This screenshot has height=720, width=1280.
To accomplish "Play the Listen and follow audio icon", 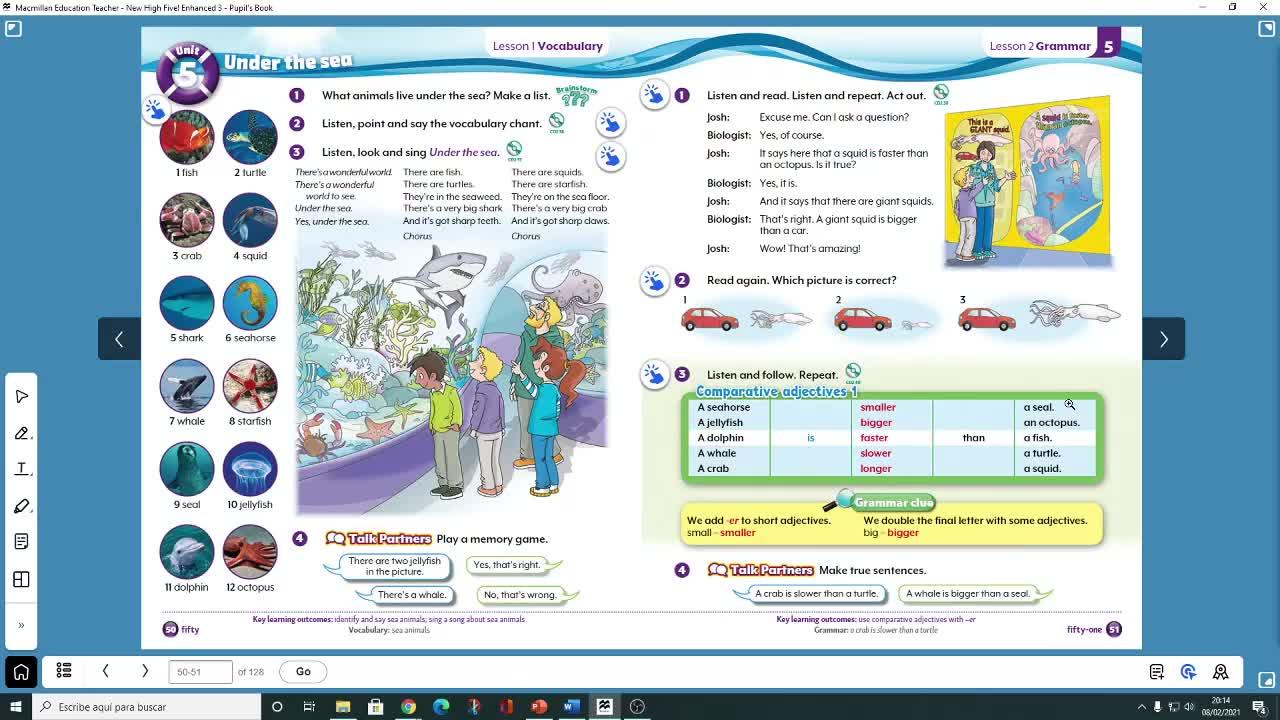I will [853, 373].
